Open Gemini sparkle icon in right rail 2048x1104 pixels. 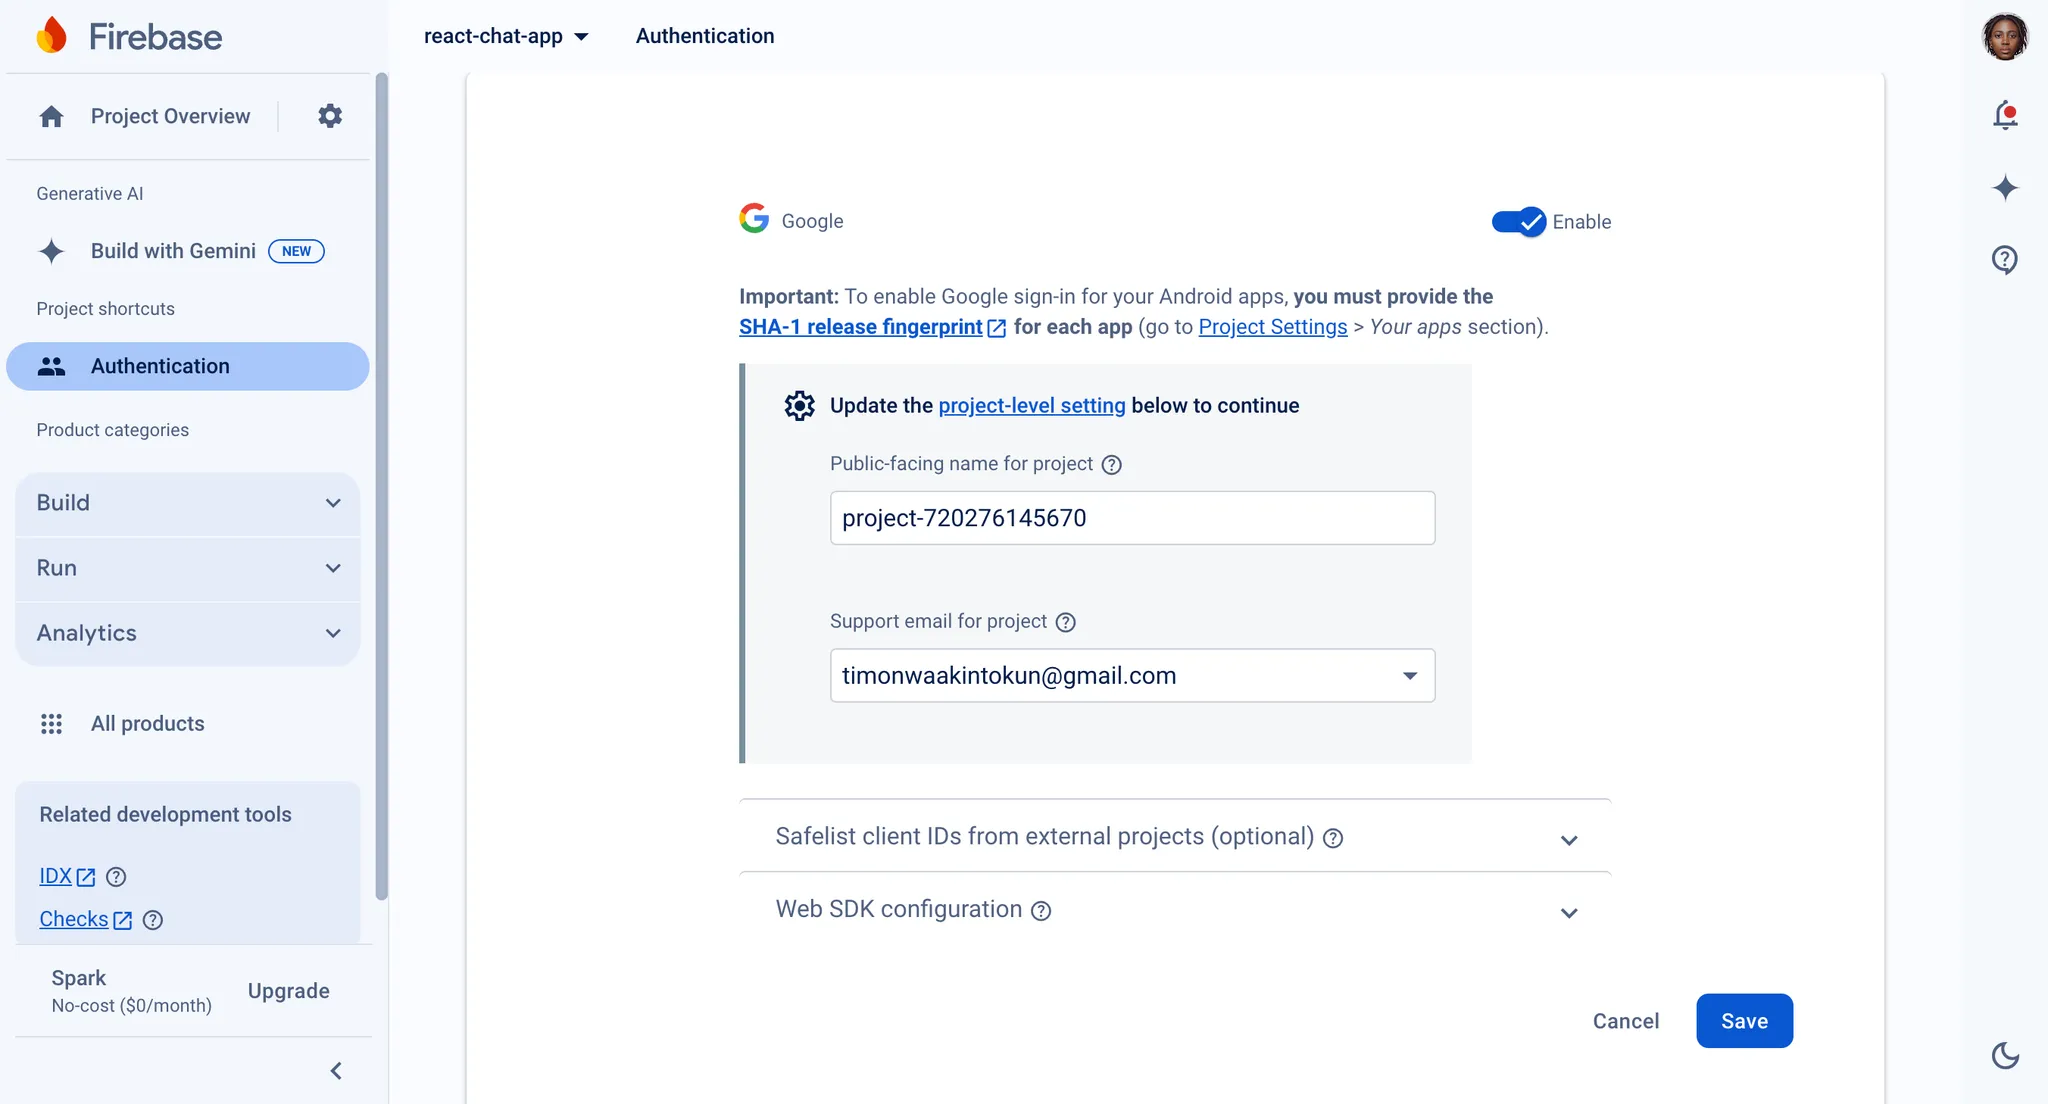2004,188
